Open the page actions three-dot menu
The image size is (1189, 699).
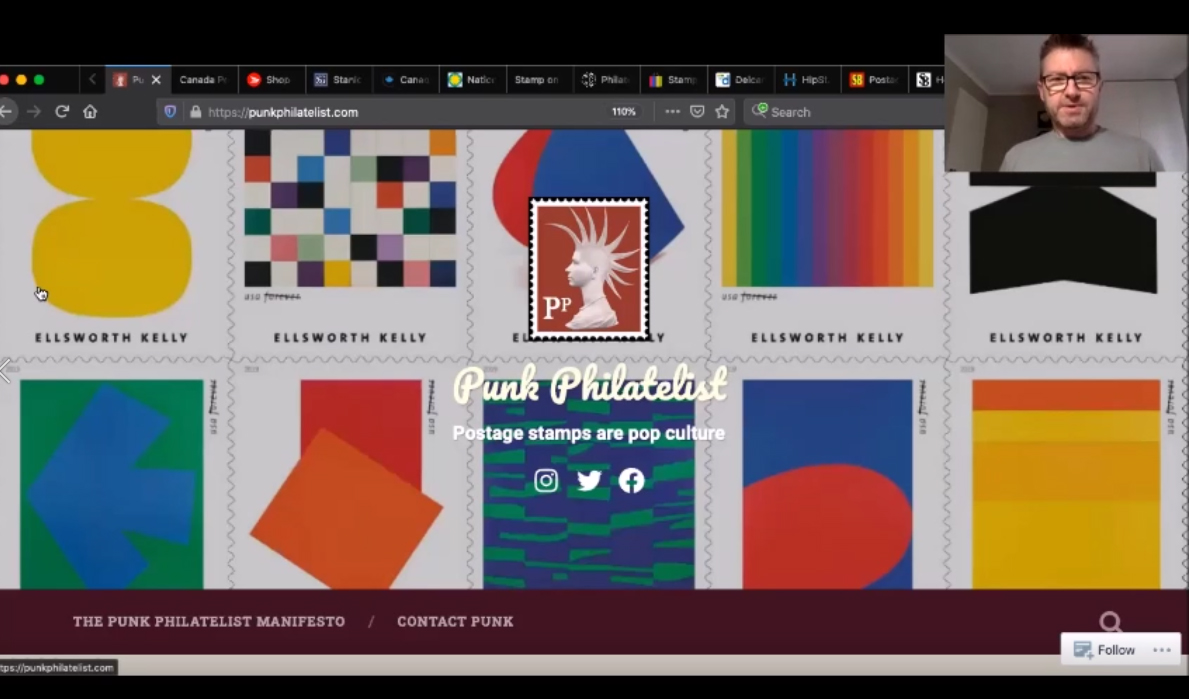673,111
